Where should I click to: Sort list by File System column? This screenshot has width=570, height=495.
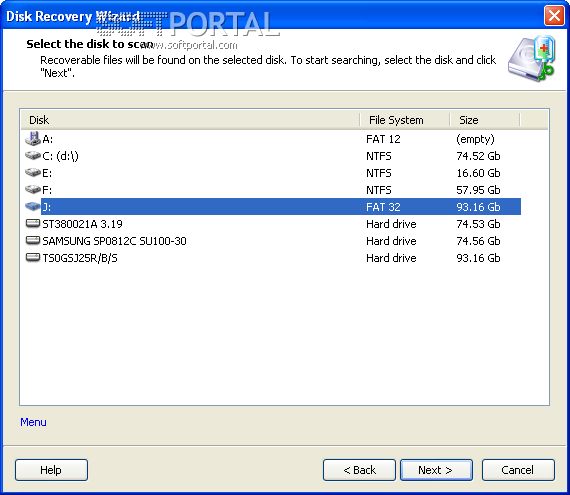[x=405, y=120]
